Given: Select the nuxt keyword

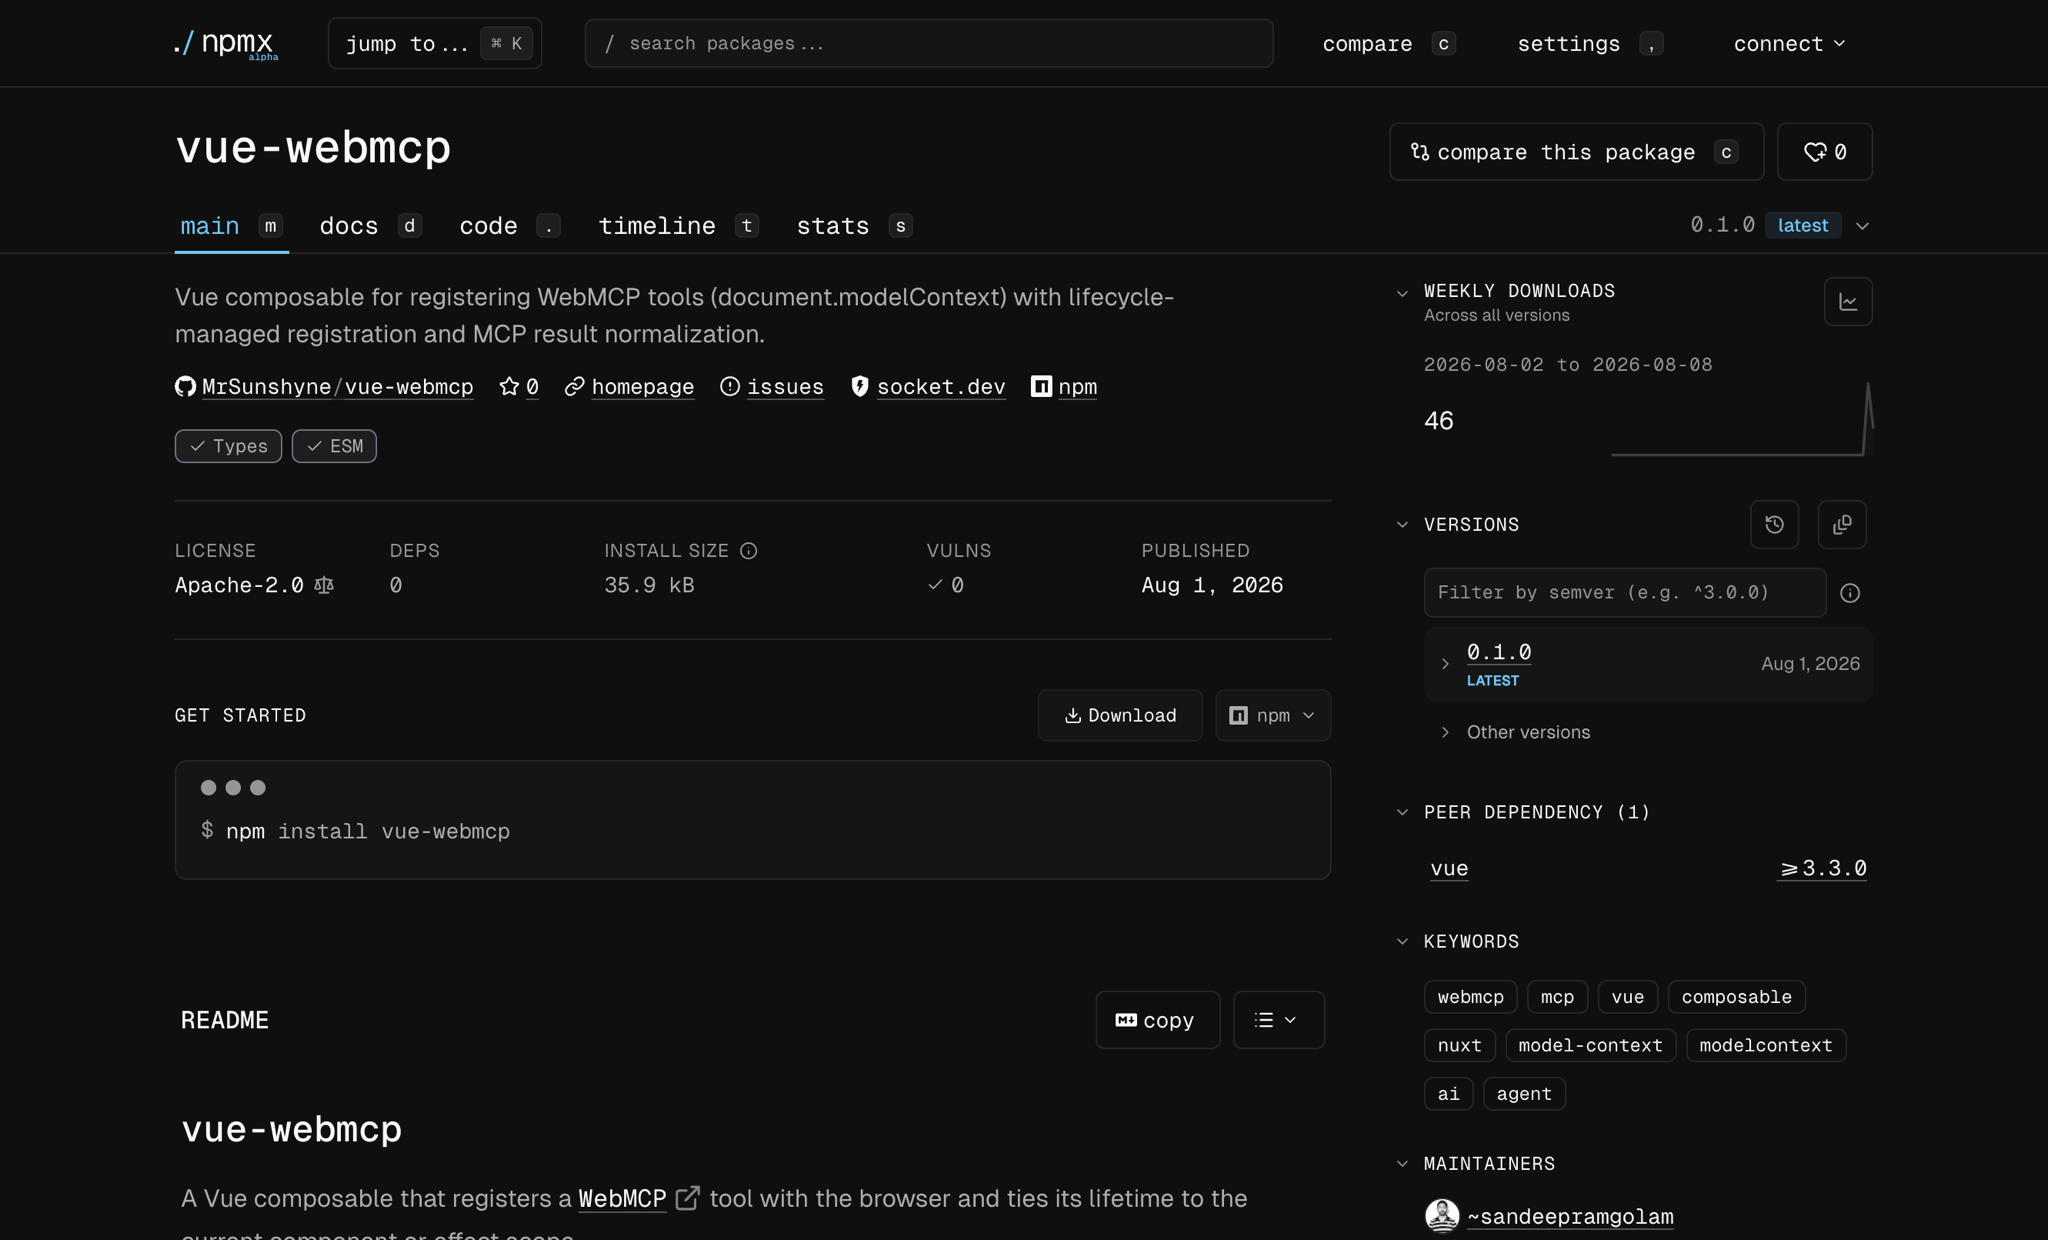Looking at the screenshot, I should pyautogui.click(x=1459, y=1045).
